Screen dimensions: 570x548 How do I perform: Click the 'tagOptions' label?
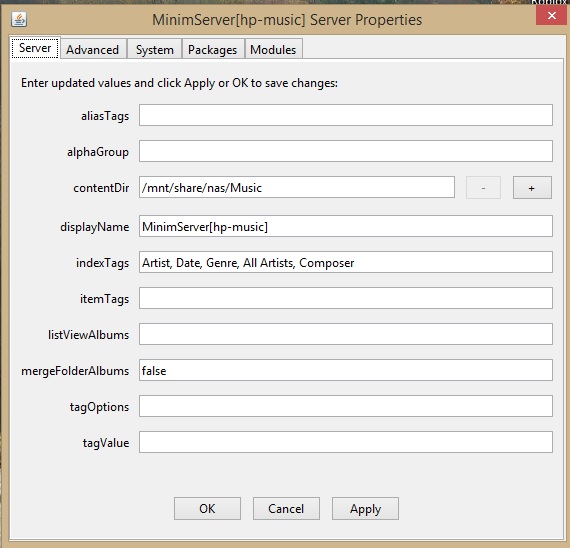click(99, 407)
